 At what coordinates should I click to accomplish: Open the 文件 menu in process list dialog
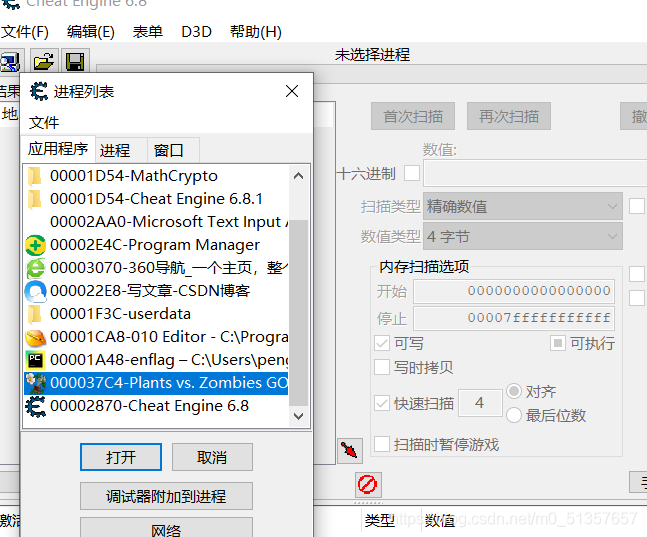click(44, 123)
